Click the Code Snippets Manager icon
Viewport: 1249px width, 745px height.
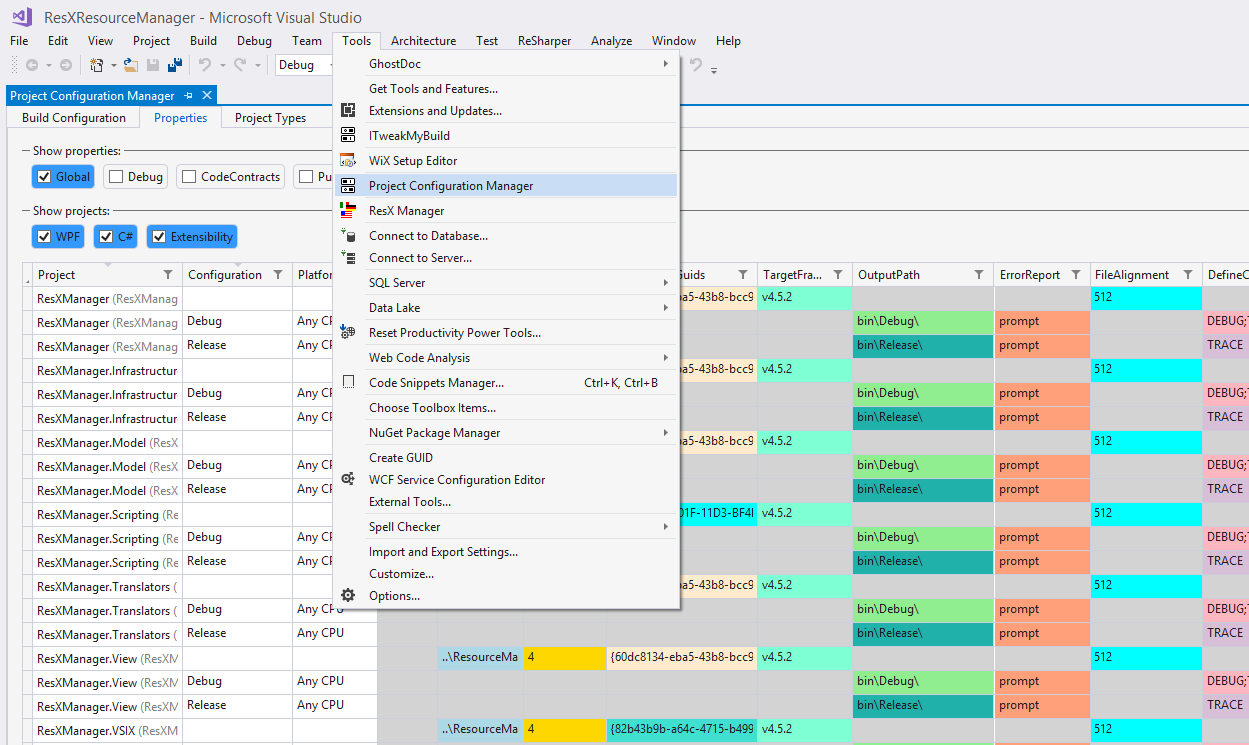click(x=348, y=383)
